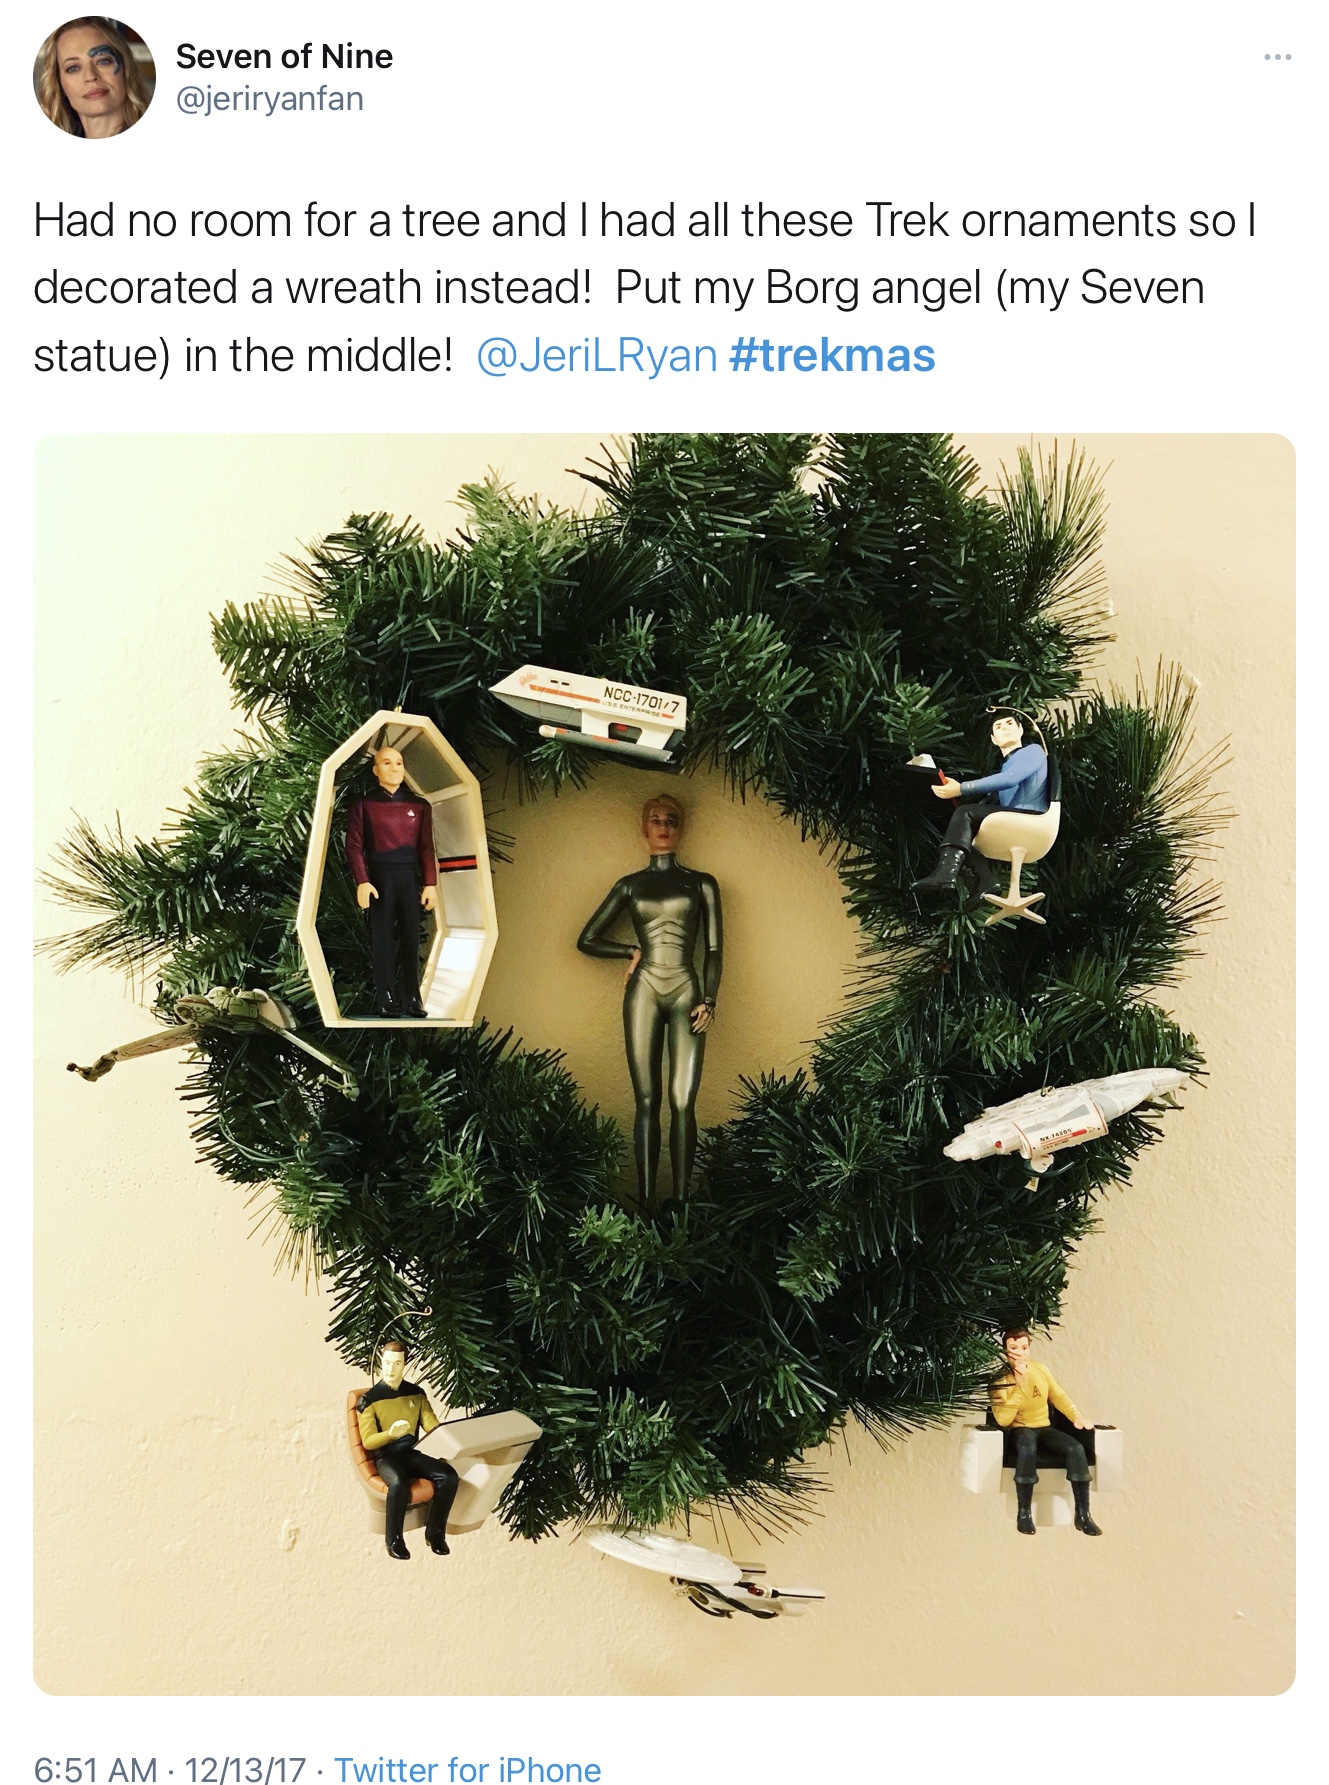Click the white Defiant ship ornament in the photo
The image size is (1329, 1785).
point(1065,1115)
